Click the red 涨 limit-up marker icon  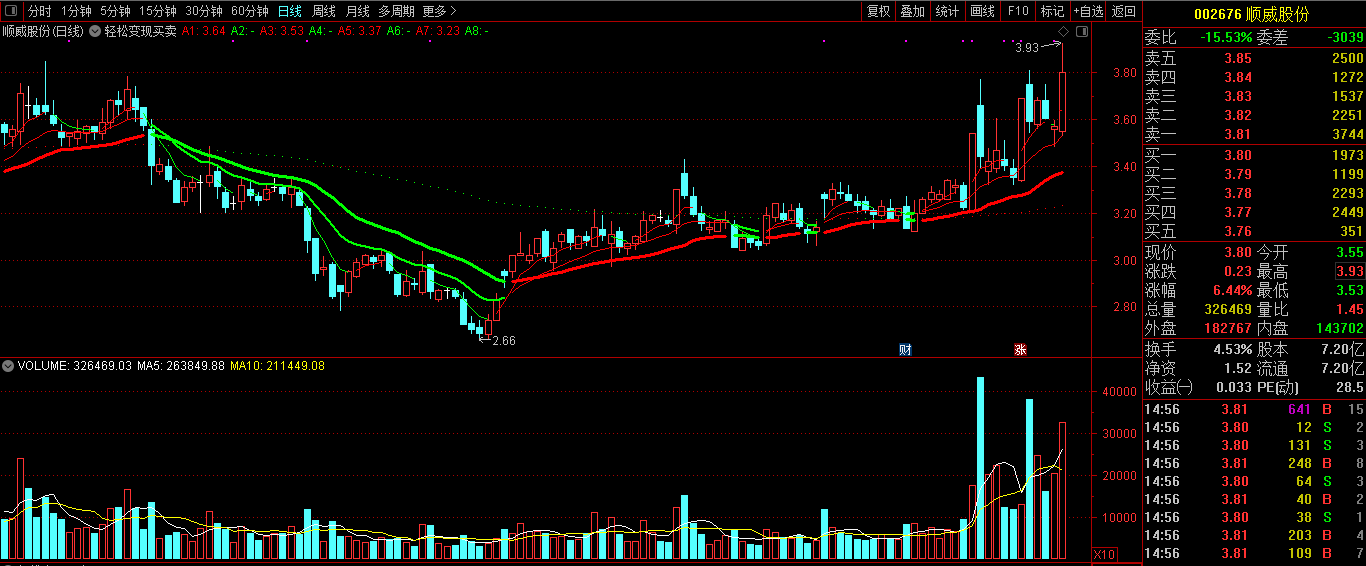[1021, 349]
